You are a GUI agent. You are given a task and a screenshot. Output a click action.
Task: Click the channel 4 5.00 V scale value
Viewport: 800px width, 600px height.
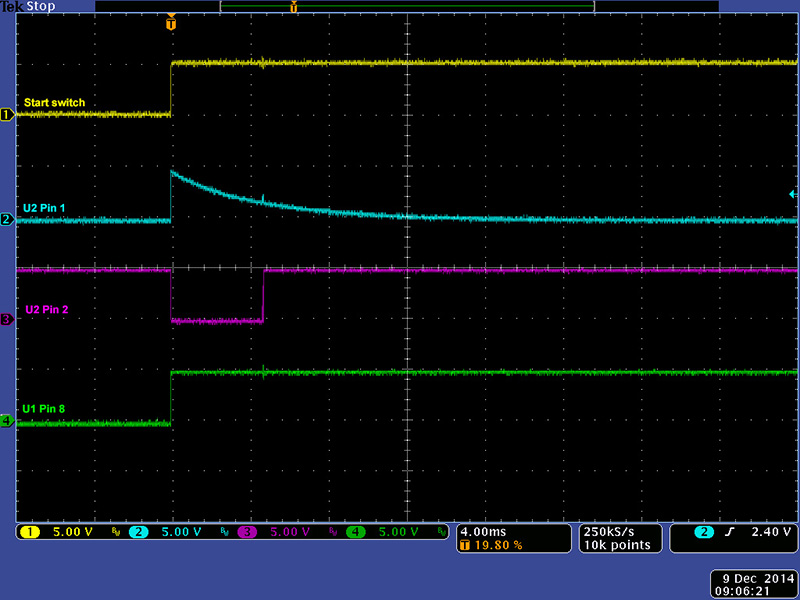coord(398,532)
